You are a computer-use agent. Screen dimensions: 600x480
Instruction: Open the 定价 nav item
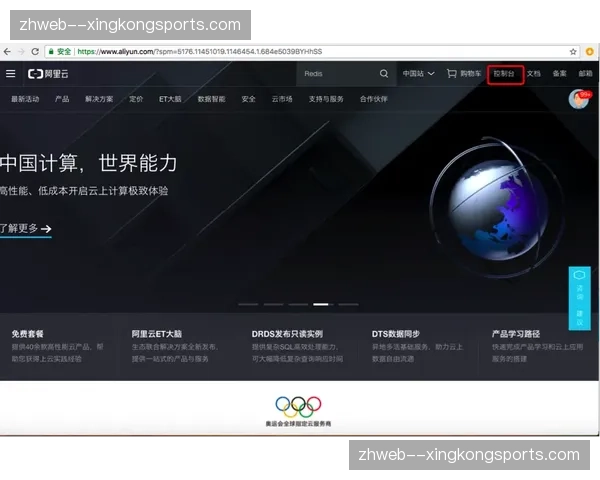(x=136, y=99)
